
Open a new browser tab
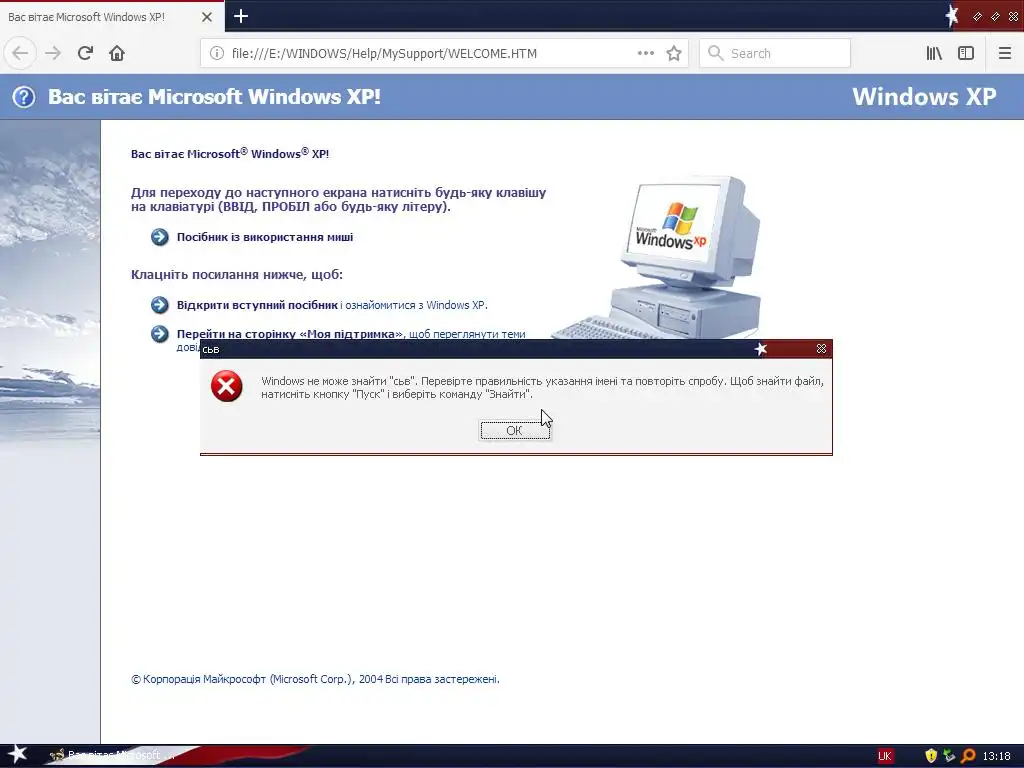(241, 16)
